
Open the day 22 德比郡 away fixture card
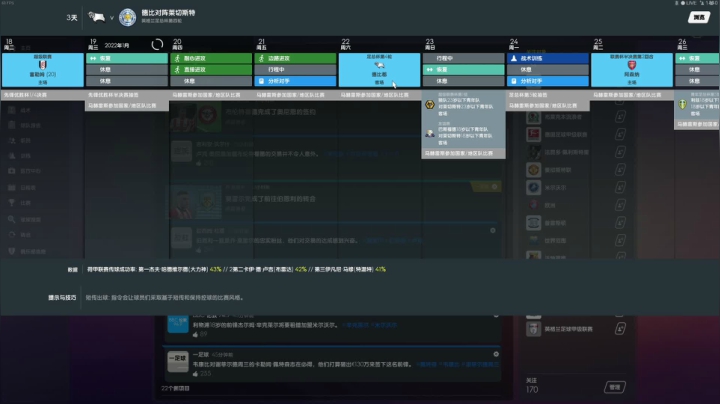pyautogui.click(x=379, y=70)
